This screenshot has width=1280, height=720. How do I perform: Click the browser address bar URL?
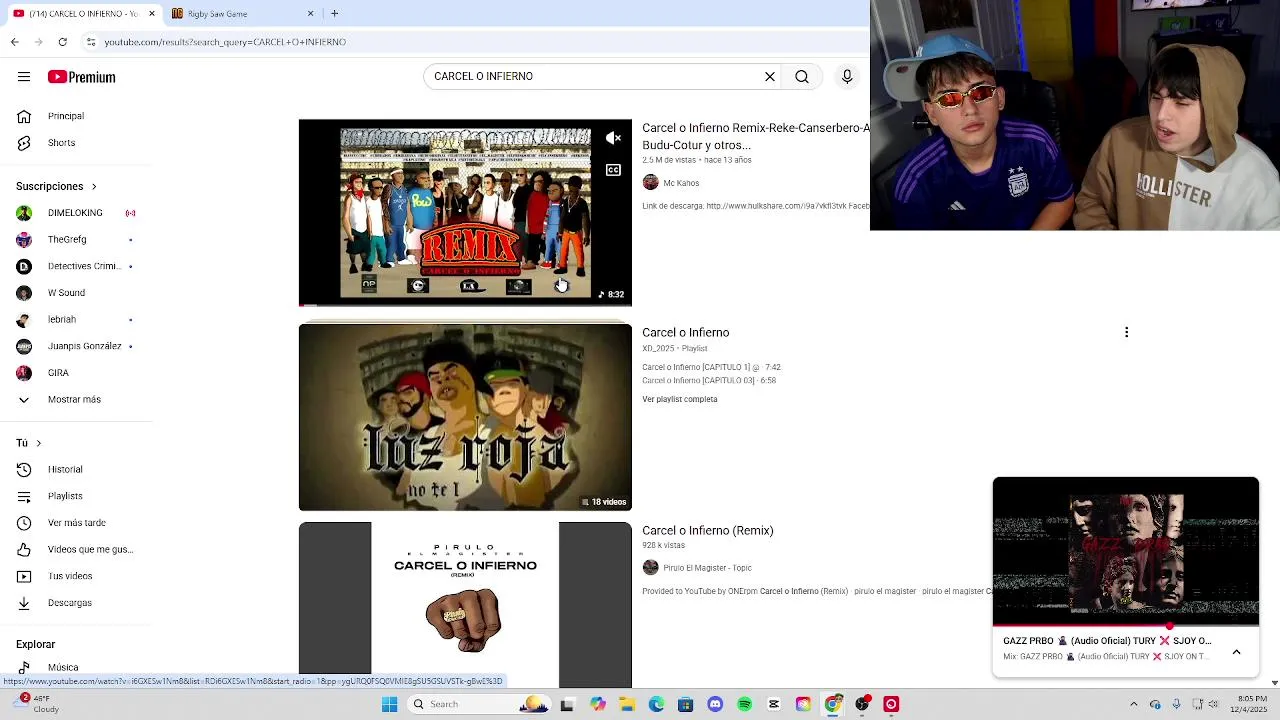225,42
